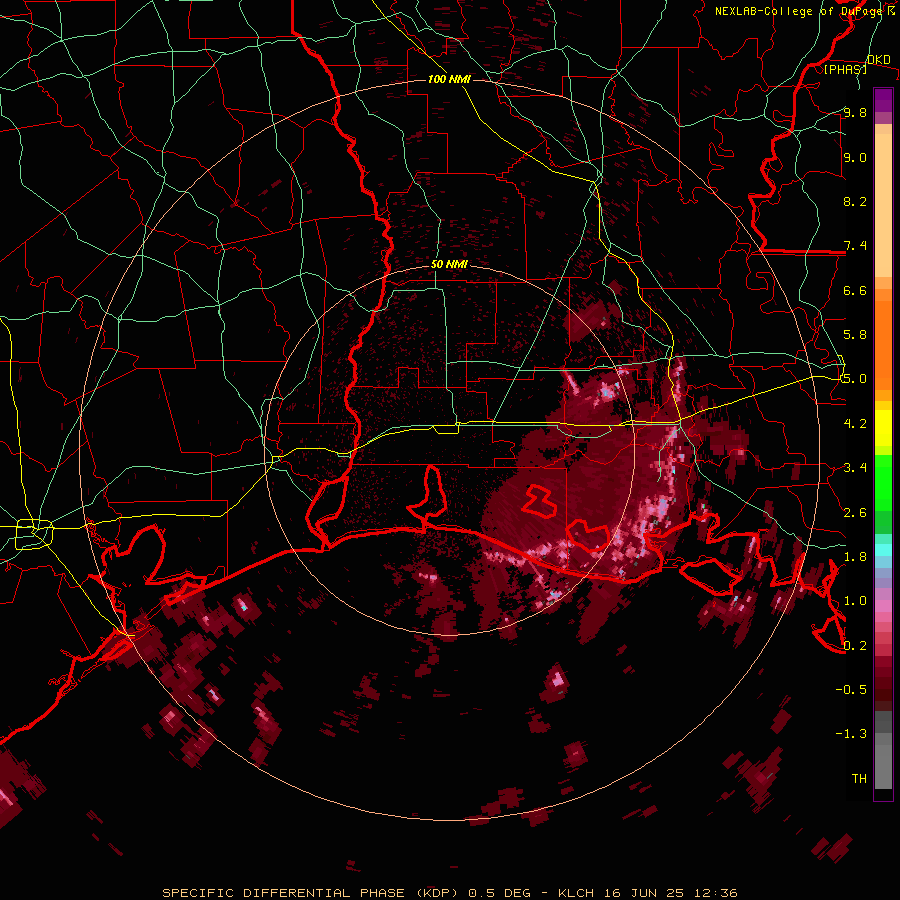Click the 5.0 scale label
This screenshot has width=900, height=900.
pyautogui.click(x=855, y=379)
